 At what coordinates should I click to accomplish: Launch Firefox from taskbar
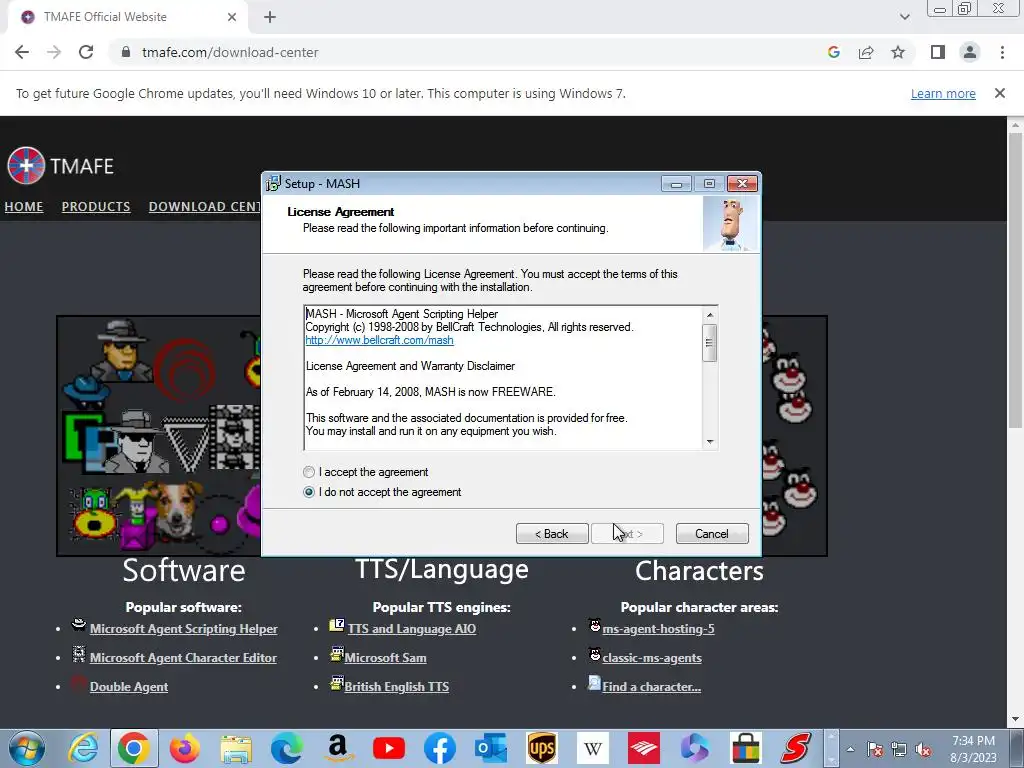pyautogui.click(x=185, y=748)
